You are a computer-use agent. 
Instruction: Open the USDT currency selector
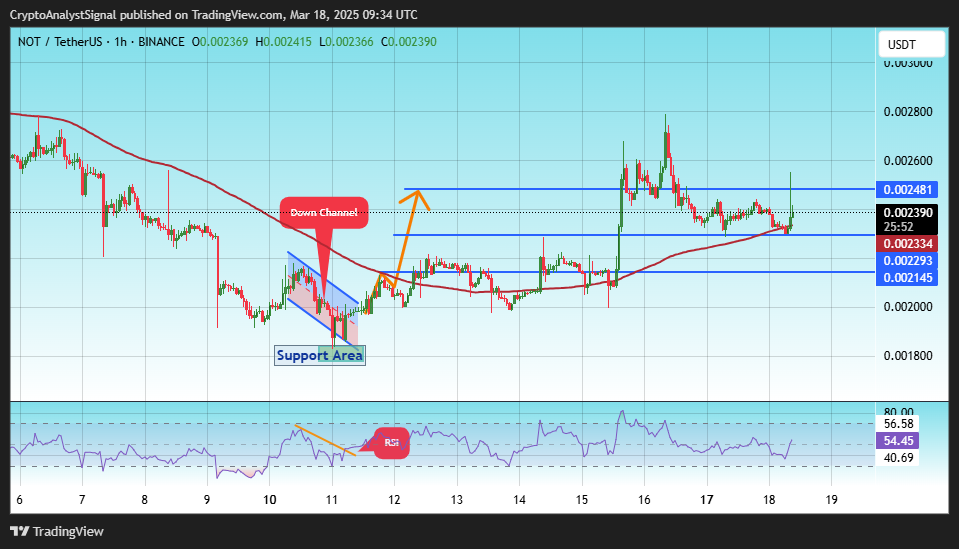[911, 45]
